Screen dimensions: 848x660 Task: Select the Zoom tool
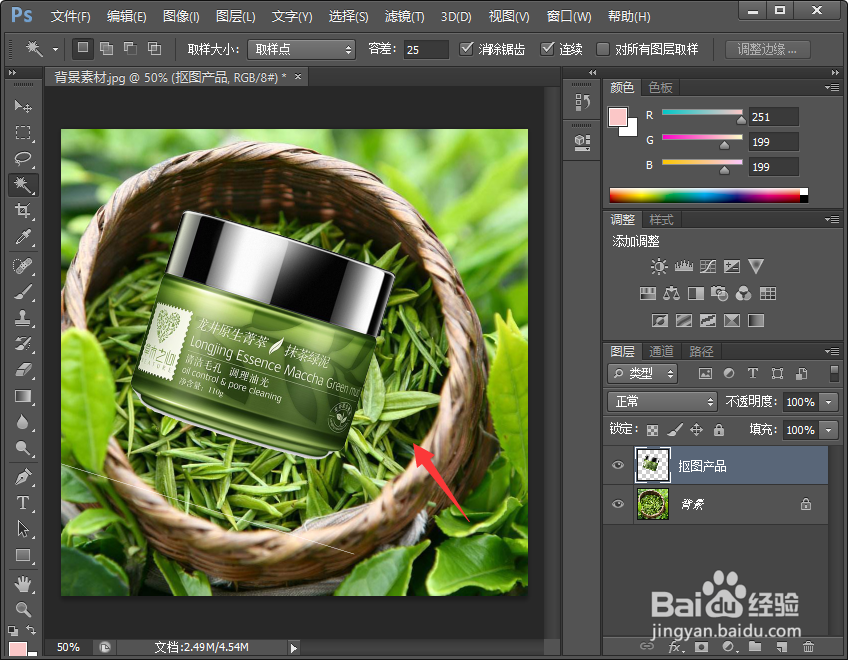coord(23,610)
